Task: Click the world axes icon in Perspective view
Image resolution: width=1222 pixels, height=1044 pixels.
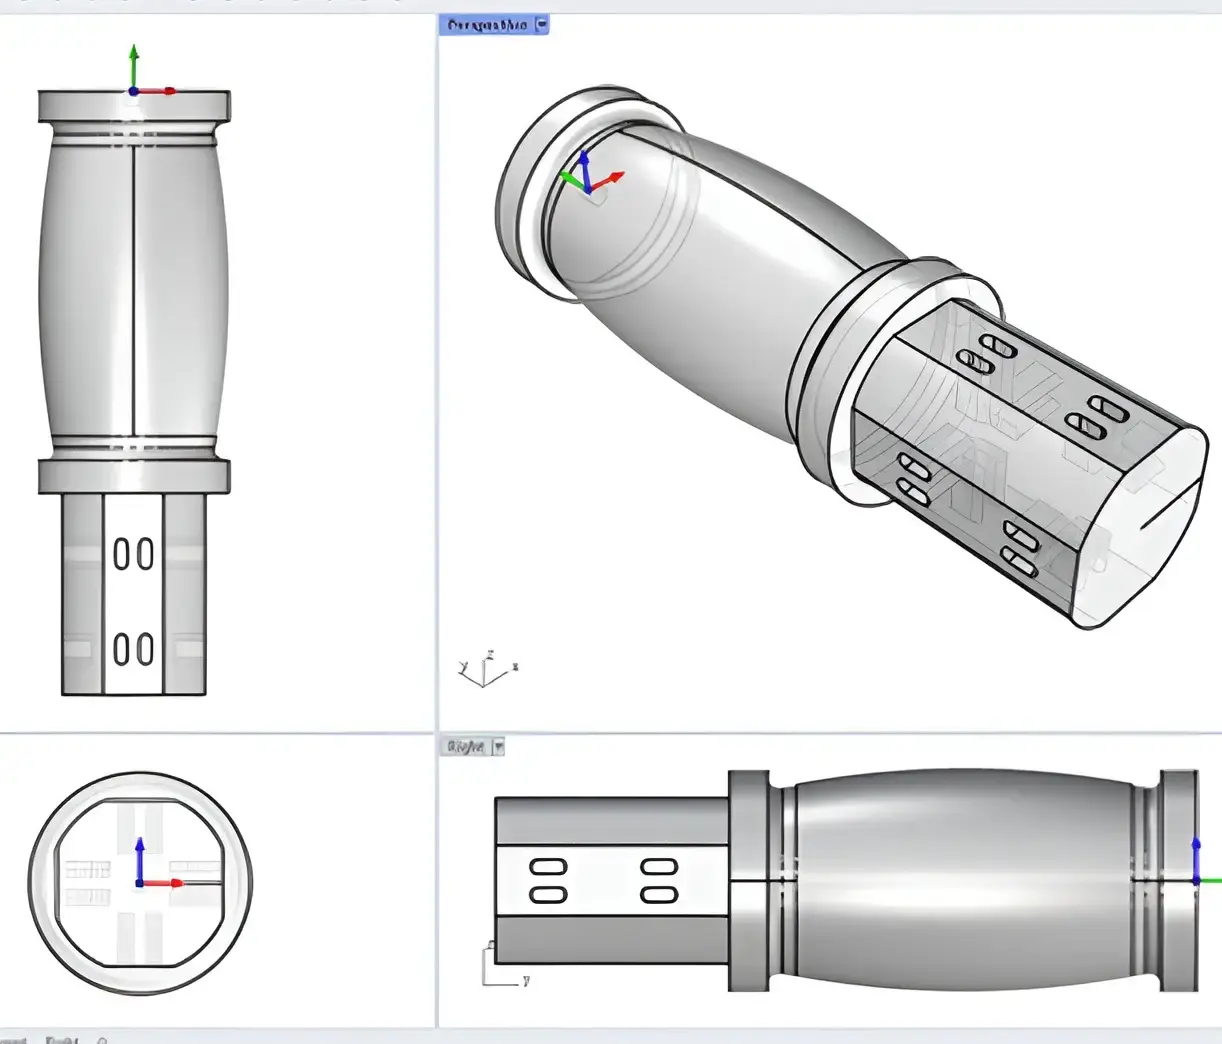Action: pyautogui.click(x=488, y=668)
